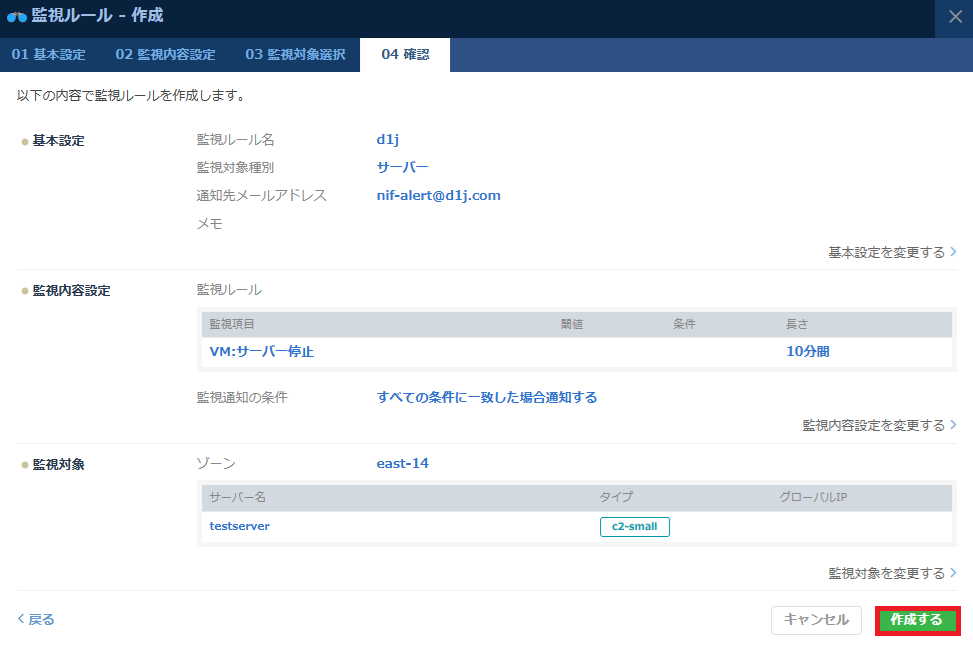Click the サーバー名 column header
The image size is (973, 651).
click(x=237, y=497)
